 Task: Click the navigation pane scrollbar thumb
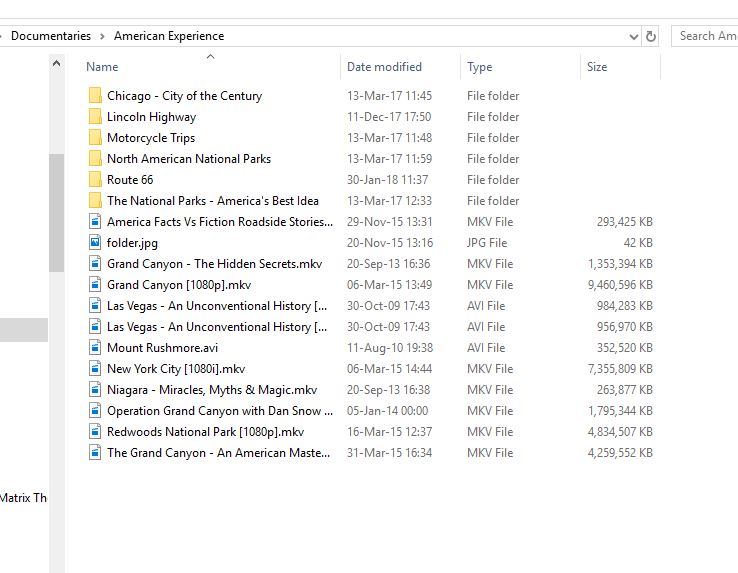coord(56,213)
